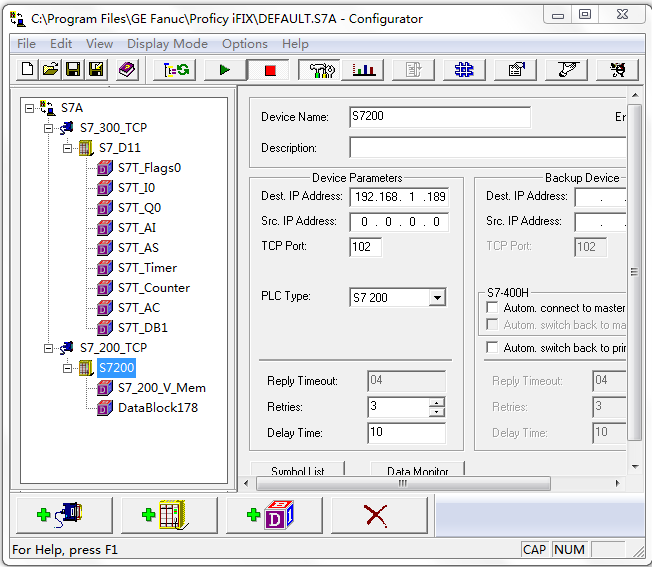652x567 pixels.
Task: Click the Delay Time field
Action: click(406, 432)
